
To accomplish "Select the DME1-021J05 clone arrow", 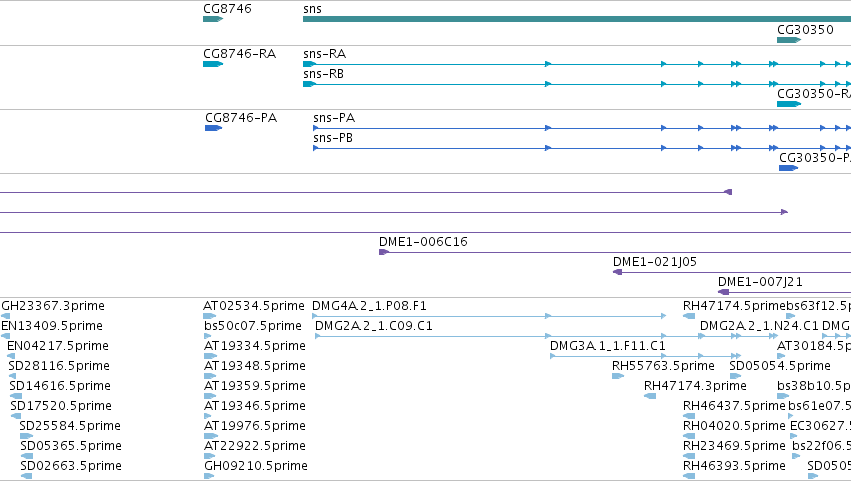I will point(732,272).
